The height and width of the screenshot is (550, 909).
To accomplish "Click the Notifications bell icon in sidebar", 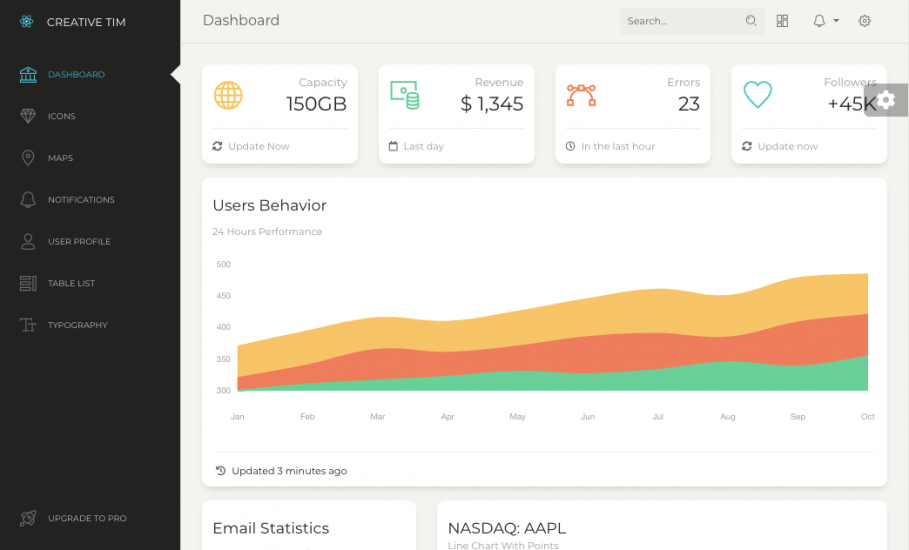I will (28, 199).
